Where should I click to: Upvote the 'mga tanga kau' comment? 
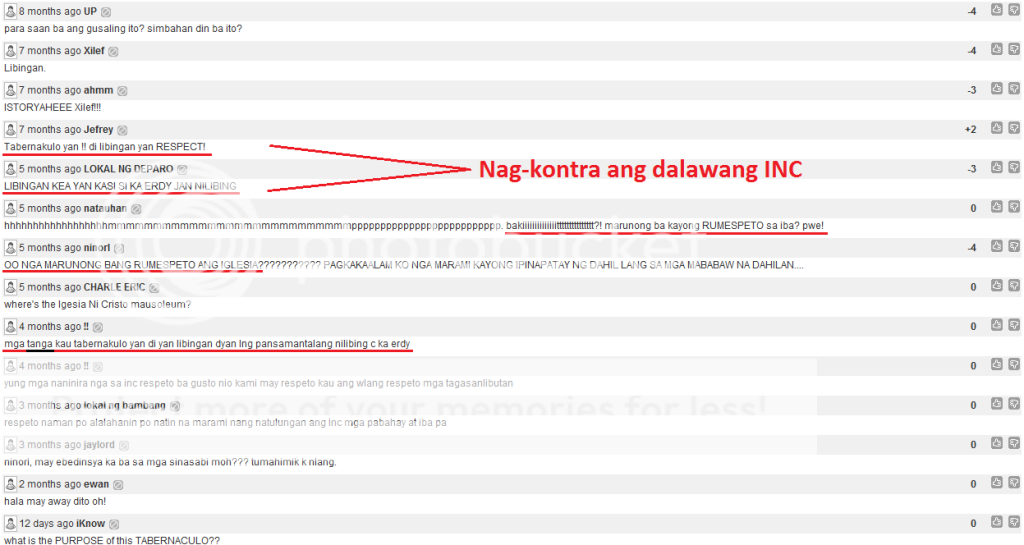pos(997,324)
